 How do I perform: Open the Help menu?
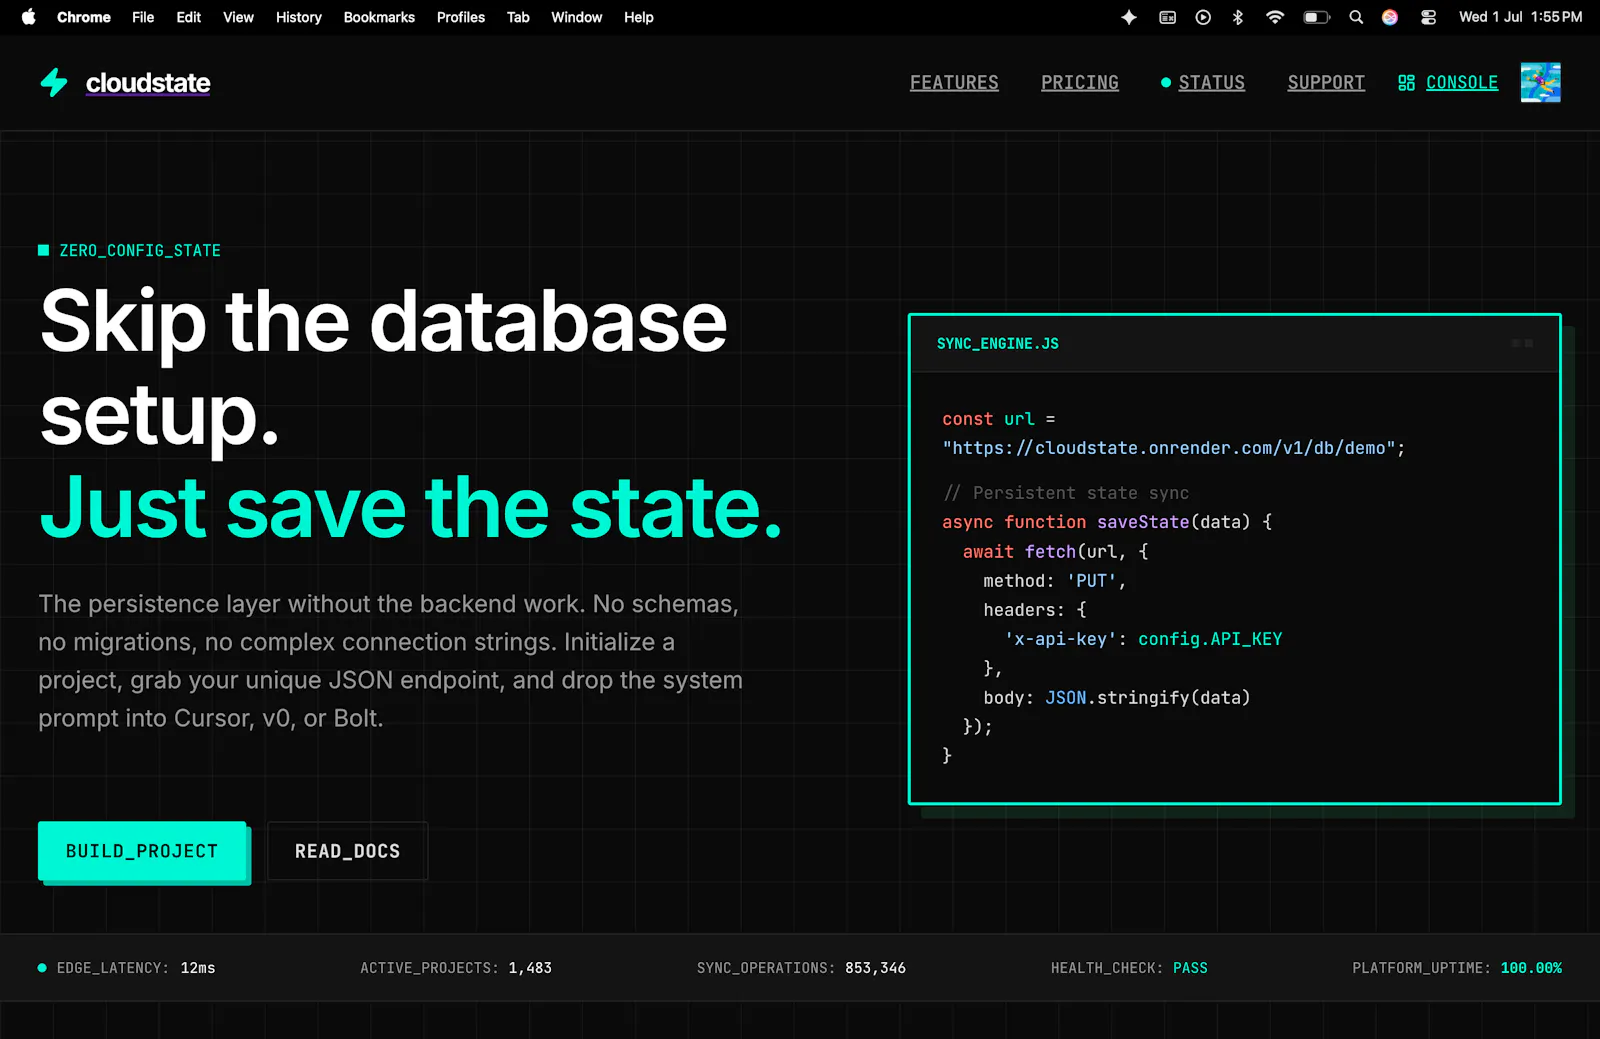pyautogui.click(x=639, y=17)
